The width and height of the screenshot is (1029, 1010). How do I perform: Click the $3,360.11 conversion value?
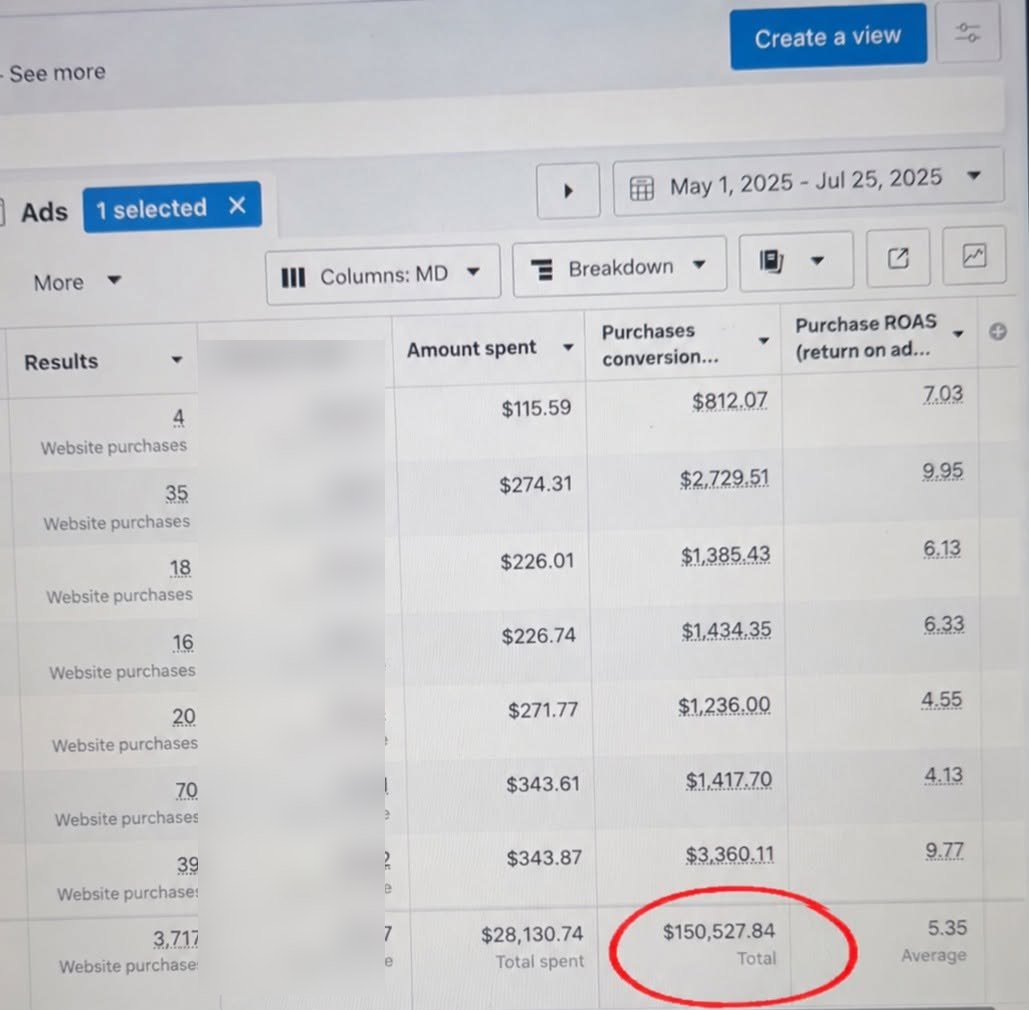tap(730, 854)
